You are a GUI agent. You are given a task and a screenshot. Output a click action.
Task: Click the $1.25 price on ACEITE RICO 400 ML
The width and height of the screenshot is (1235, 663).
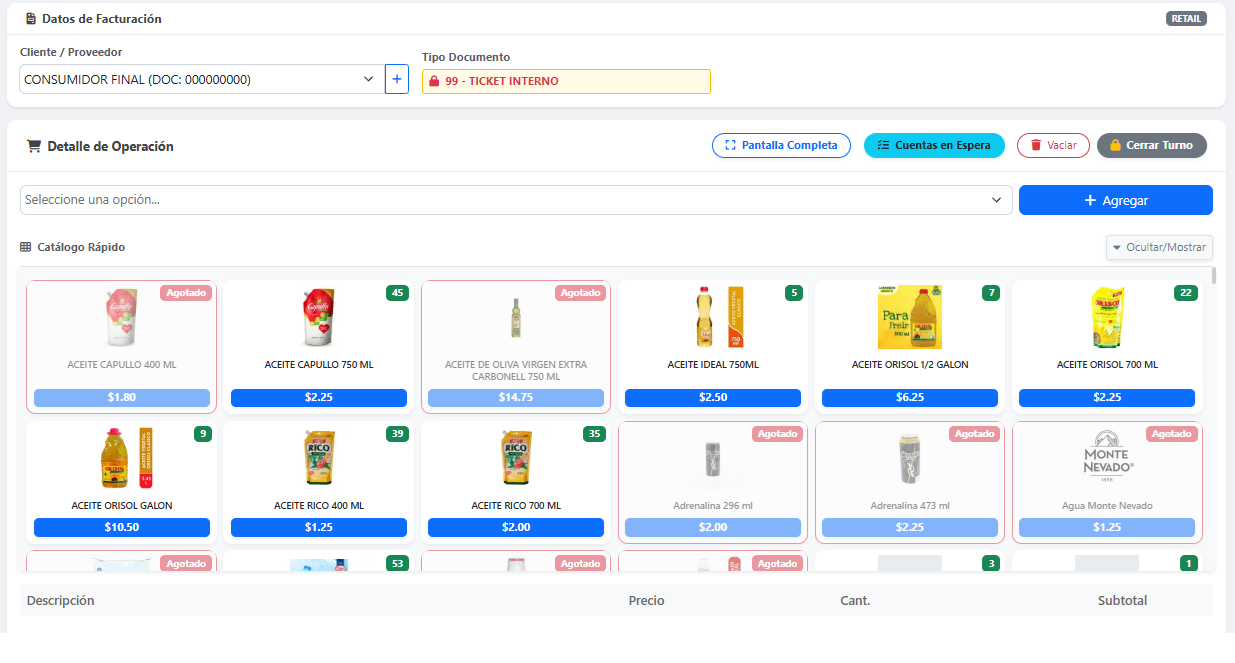[x=318, y=527]
